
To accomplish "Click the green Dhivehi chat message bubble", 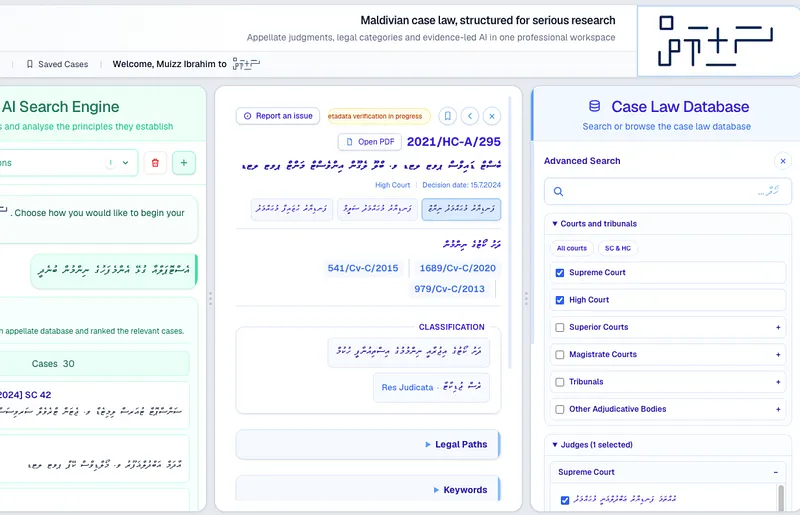I will coord(114,271).
